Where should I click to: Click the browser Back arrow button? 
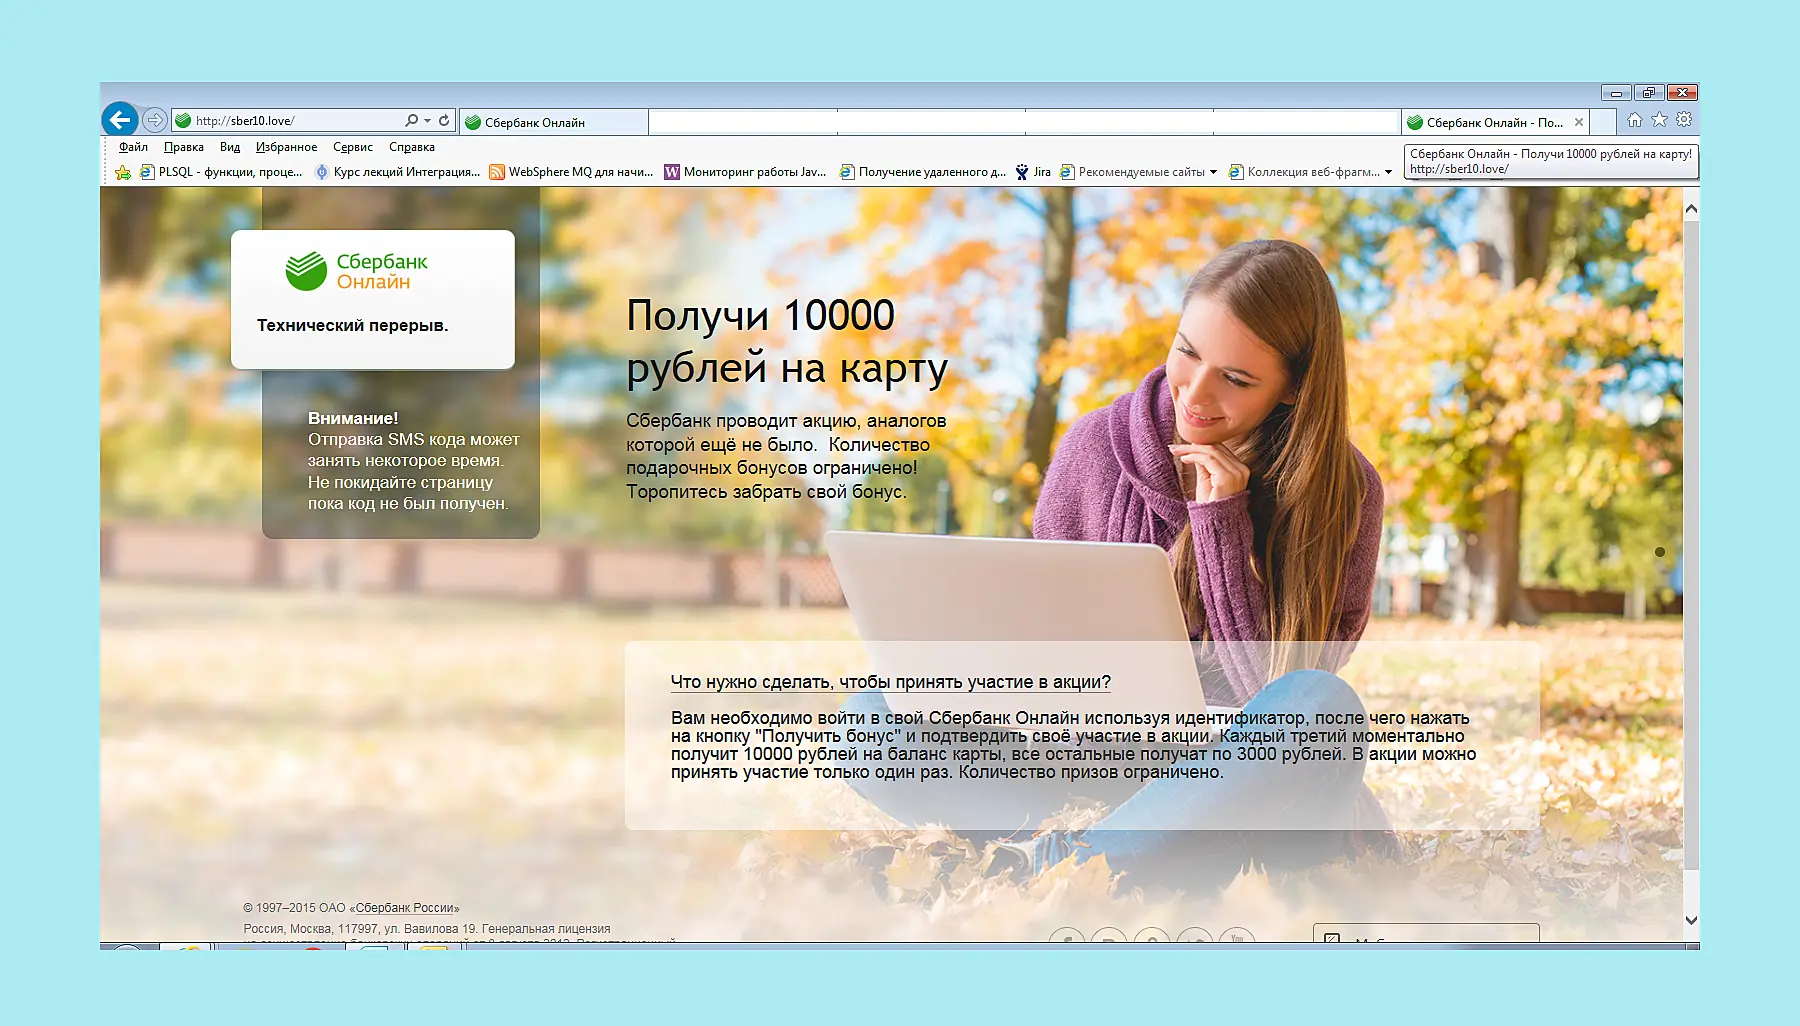coord(120,120)
